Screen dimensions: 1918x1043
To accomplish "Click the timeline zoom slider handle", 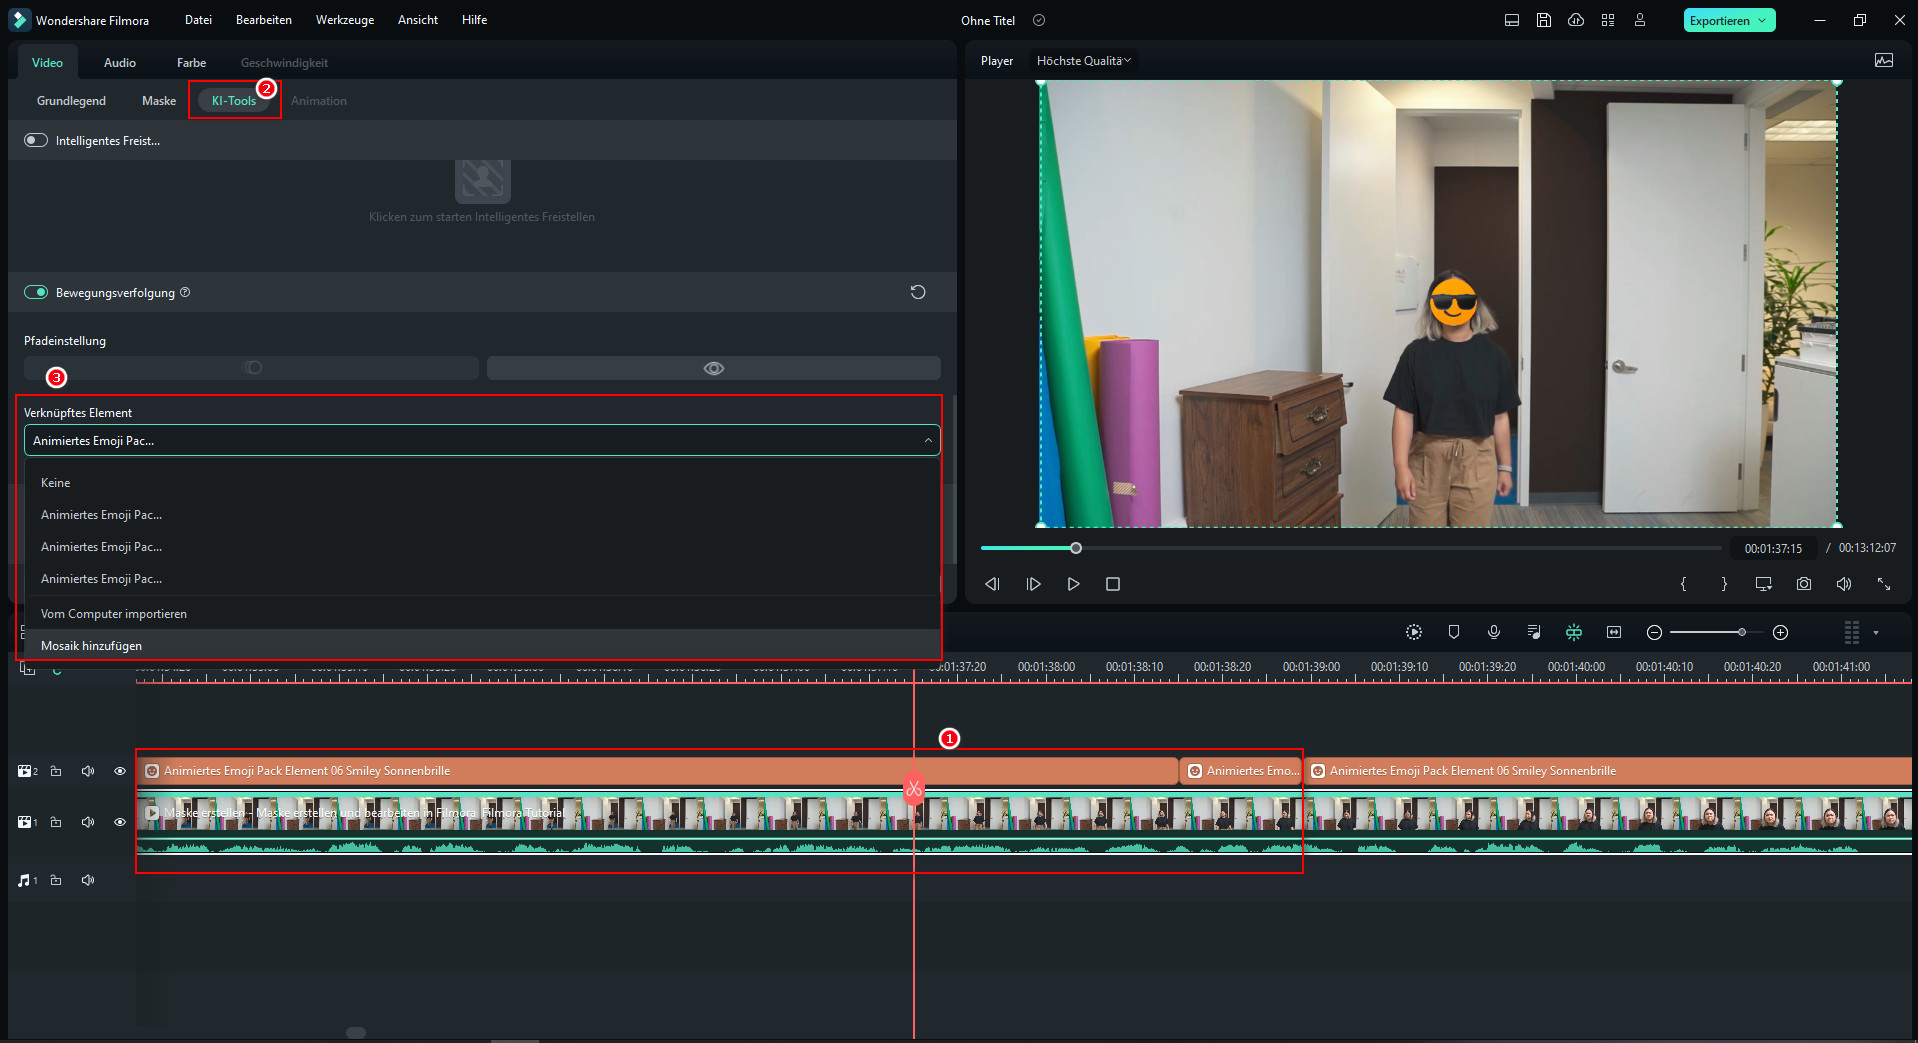I will point(1742,632).
